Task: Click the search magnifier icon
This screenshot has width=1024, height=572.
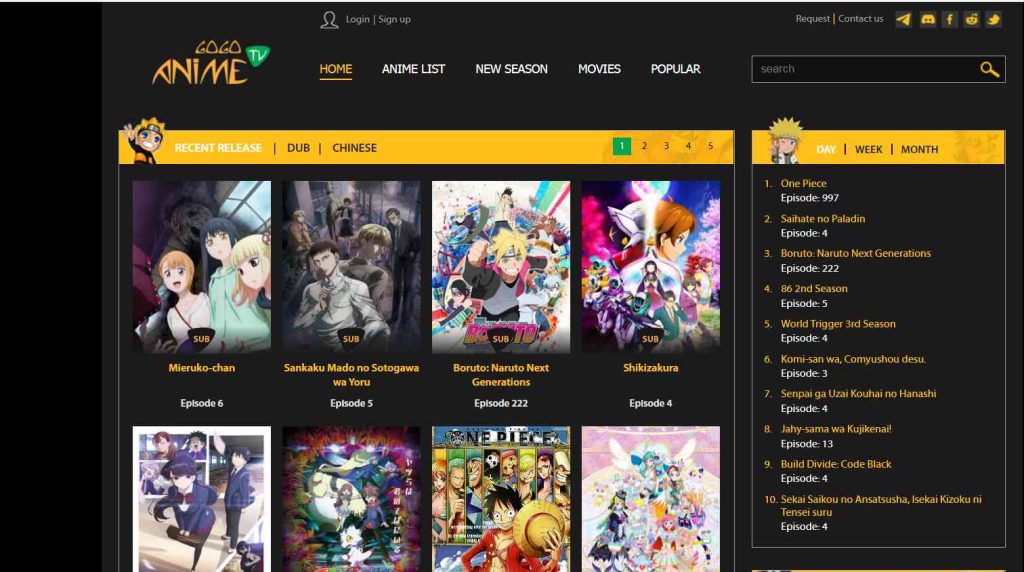Action: [x=989, y=69]
